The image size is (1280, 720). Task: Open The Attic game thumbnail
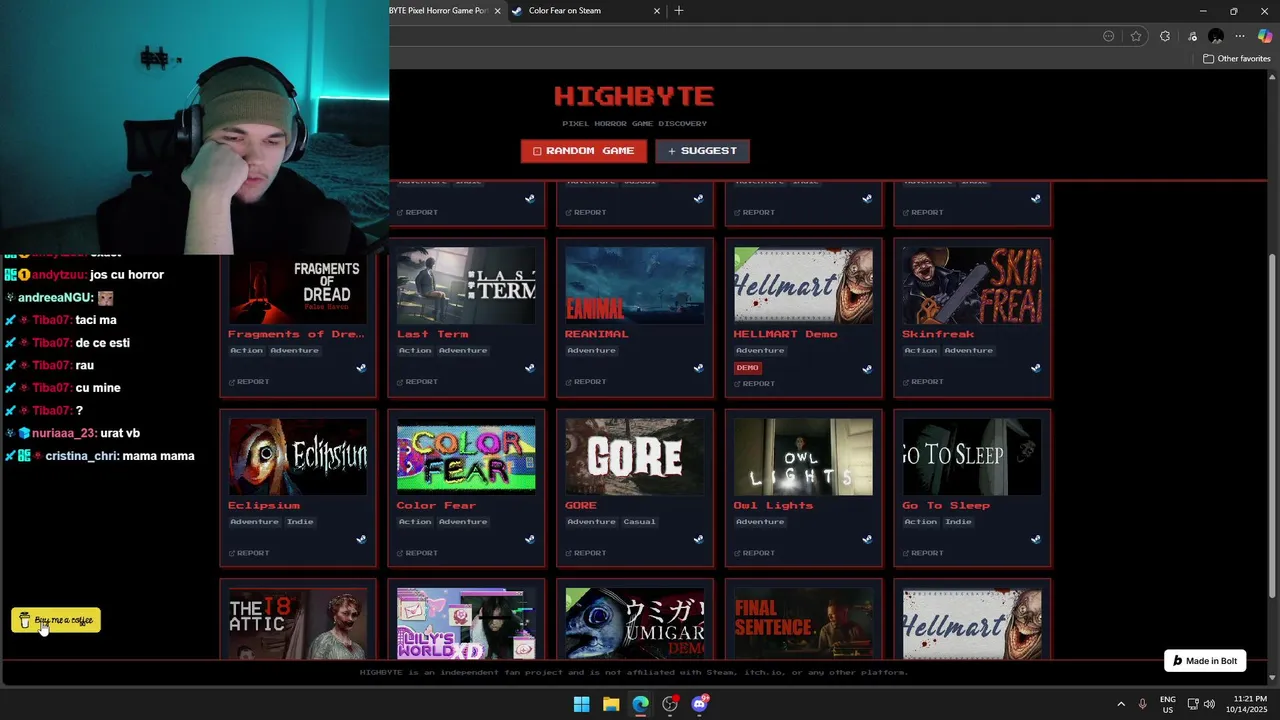(x=298, y=623)
